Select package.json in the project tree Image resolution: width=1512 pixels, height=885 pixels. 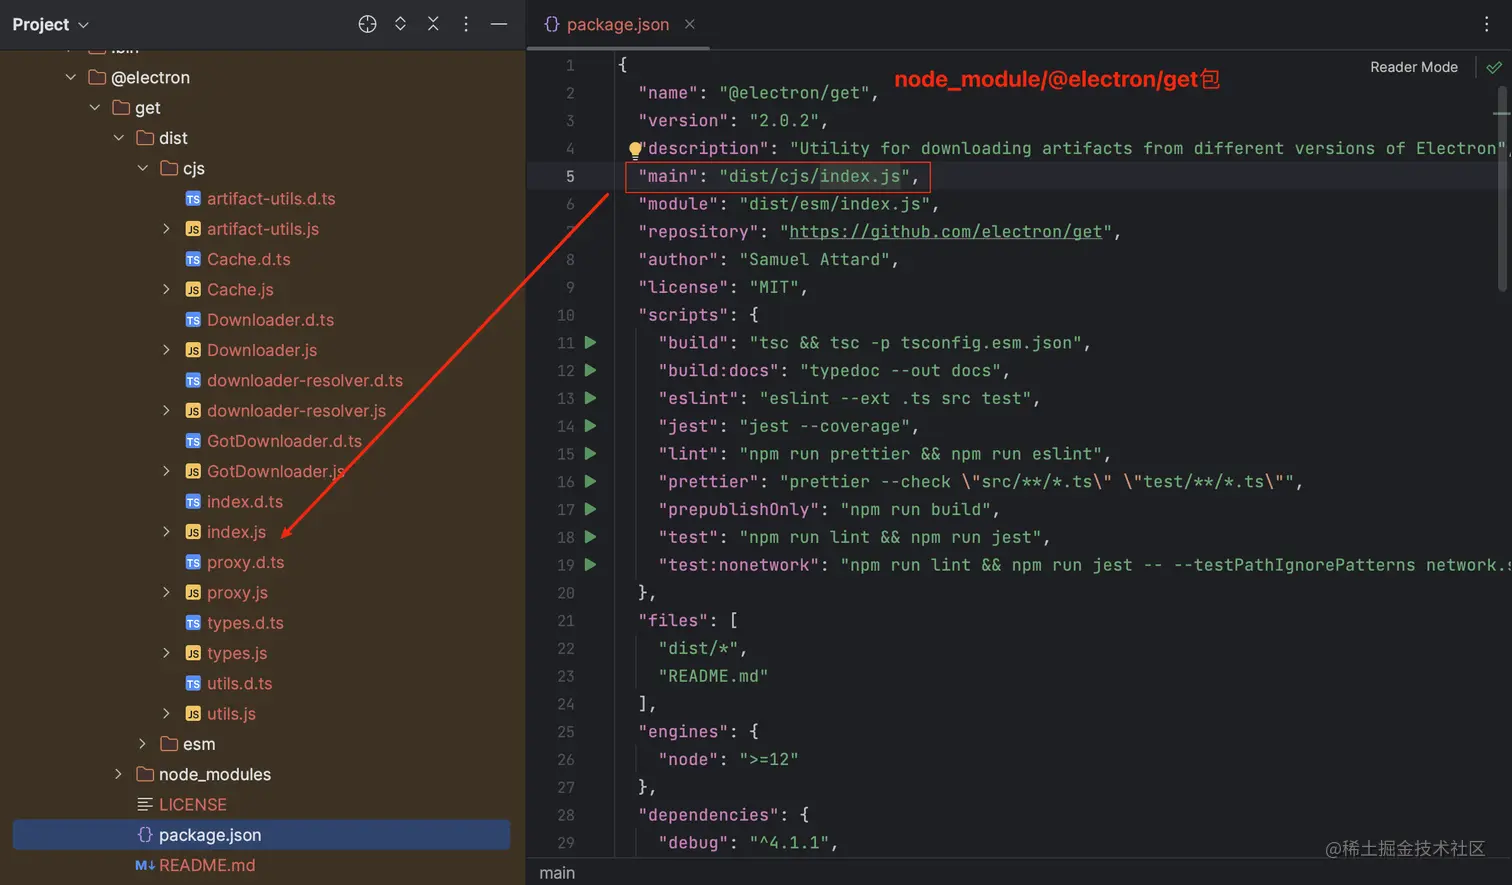tap(261, 835)
